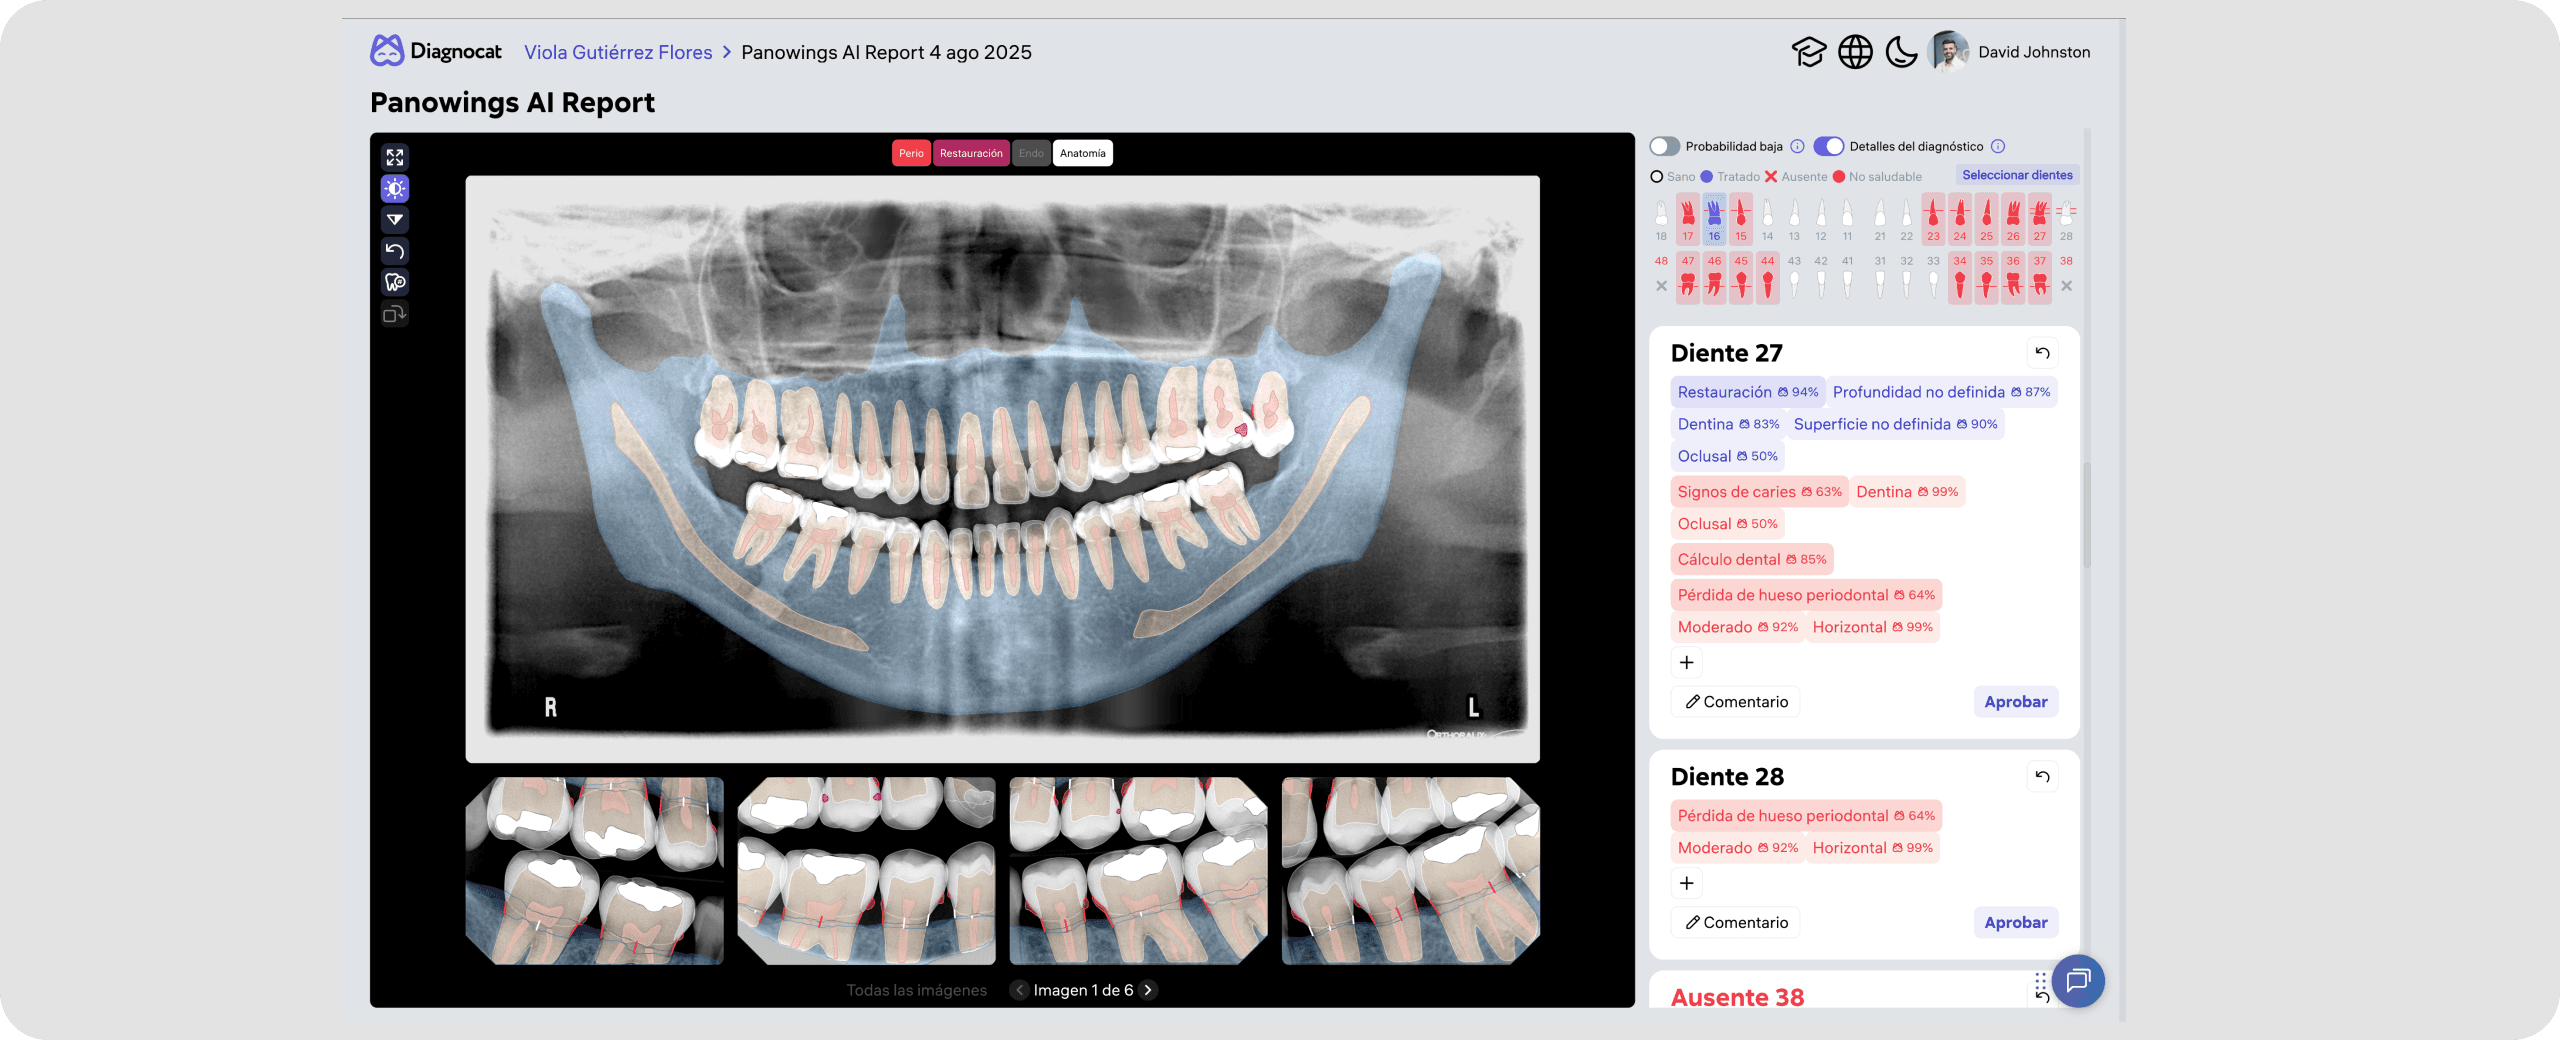Select the brightness/contrast adjustment tool

pos(395,188)
